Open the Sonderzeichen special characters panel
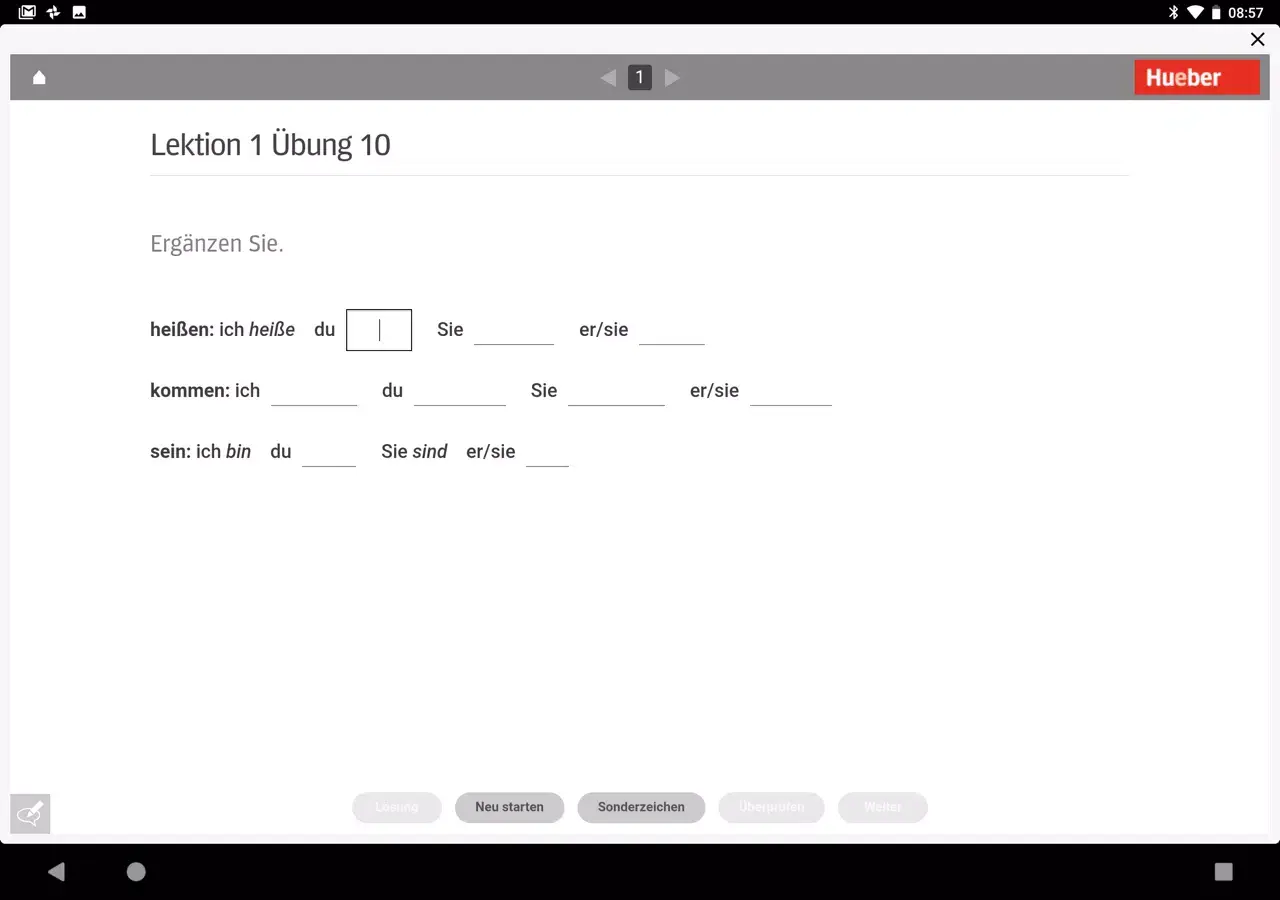The image size is (1280, 900). [x=641, y=807]
